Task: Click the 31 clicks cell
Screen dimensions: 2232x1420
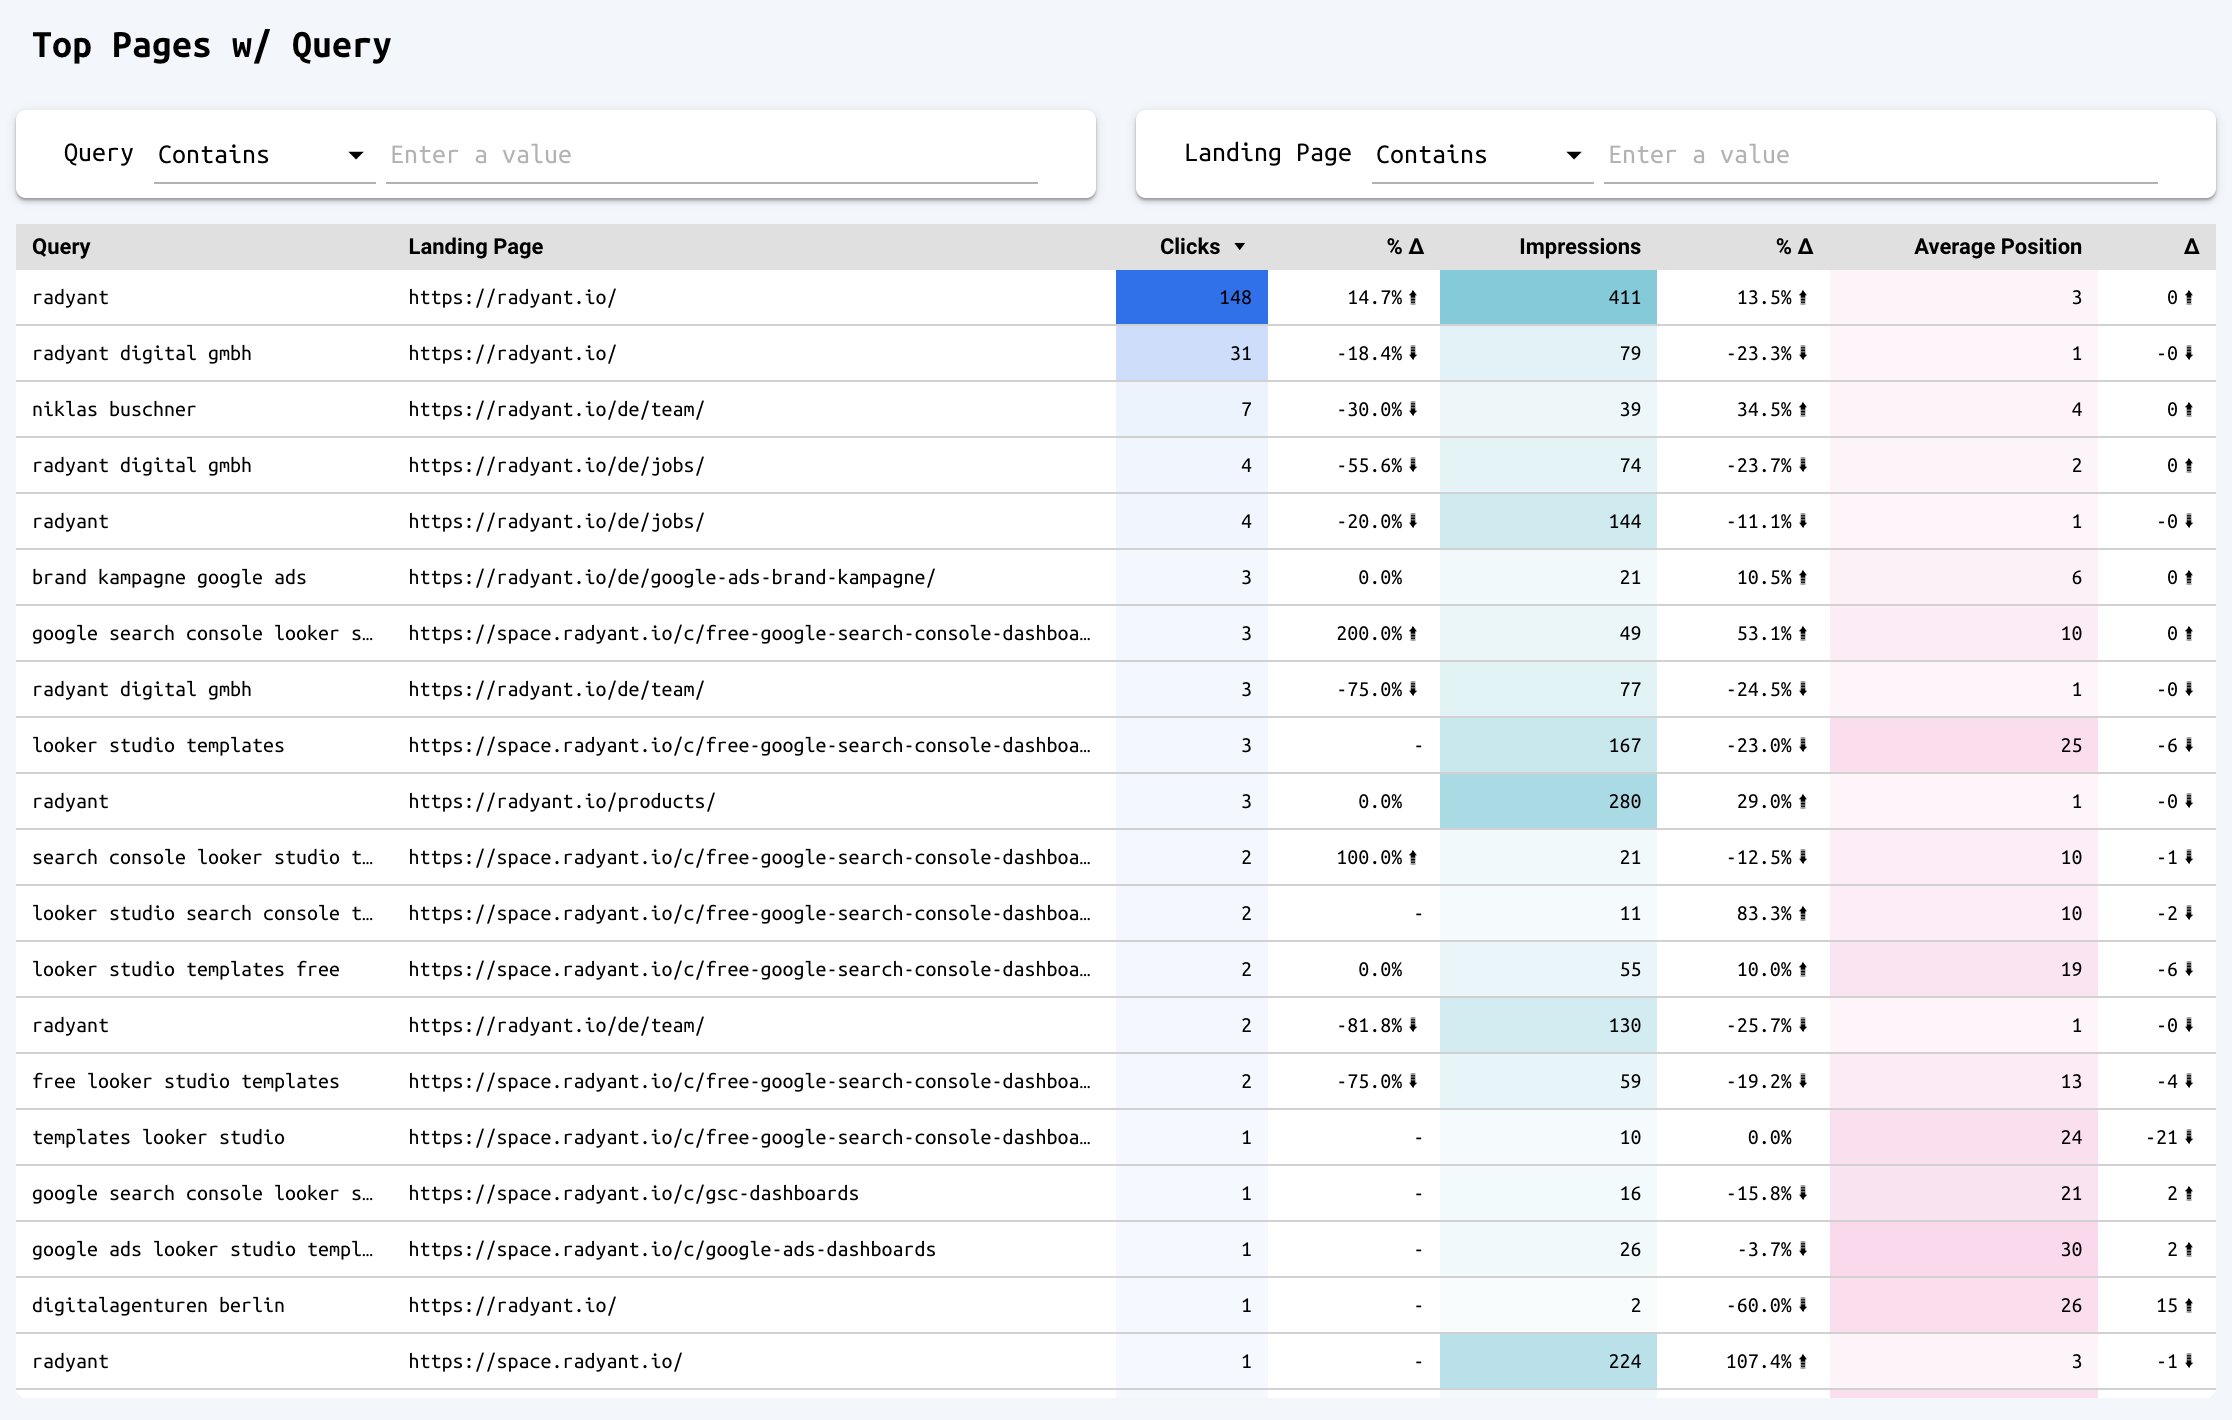Action: pyautogui.click(x=1192, y=353)
